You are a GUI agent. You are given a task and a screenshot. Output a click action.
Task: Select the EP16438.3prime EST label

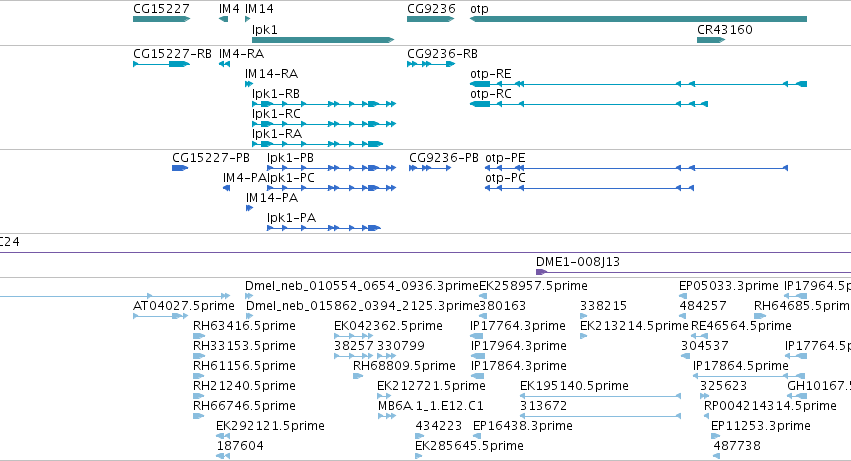pos(523,426)
